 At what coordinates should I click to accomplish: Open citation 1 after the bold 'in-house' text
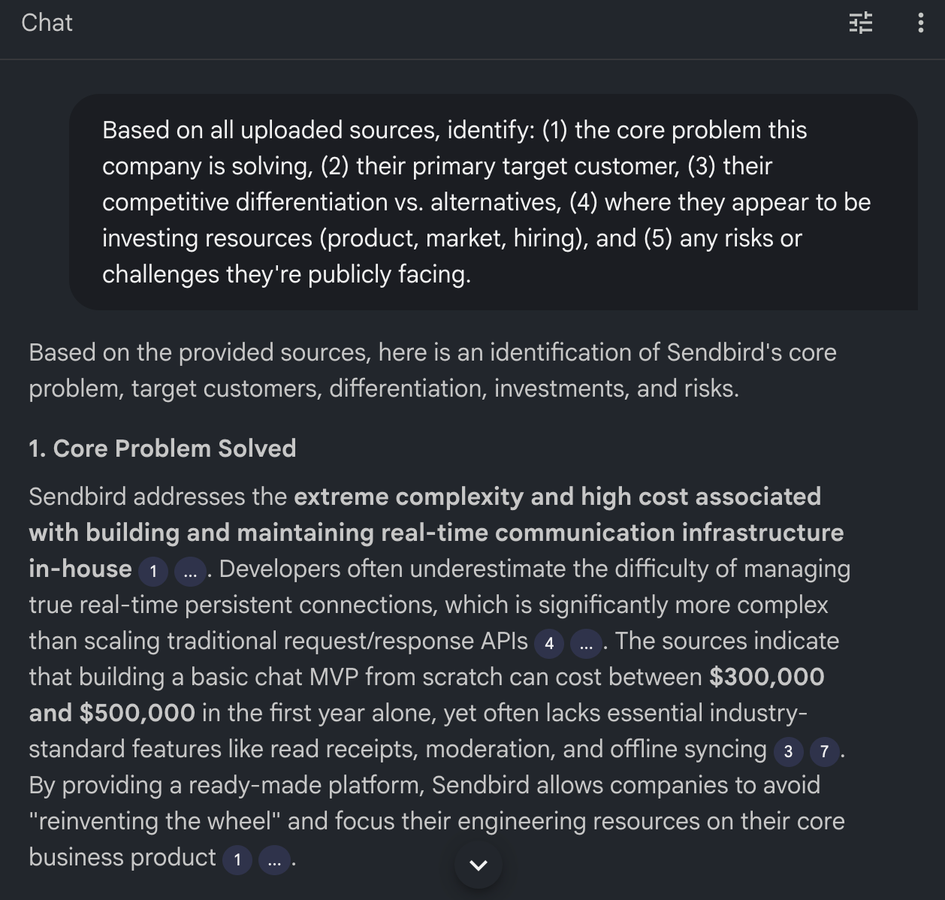coord(153,571)
